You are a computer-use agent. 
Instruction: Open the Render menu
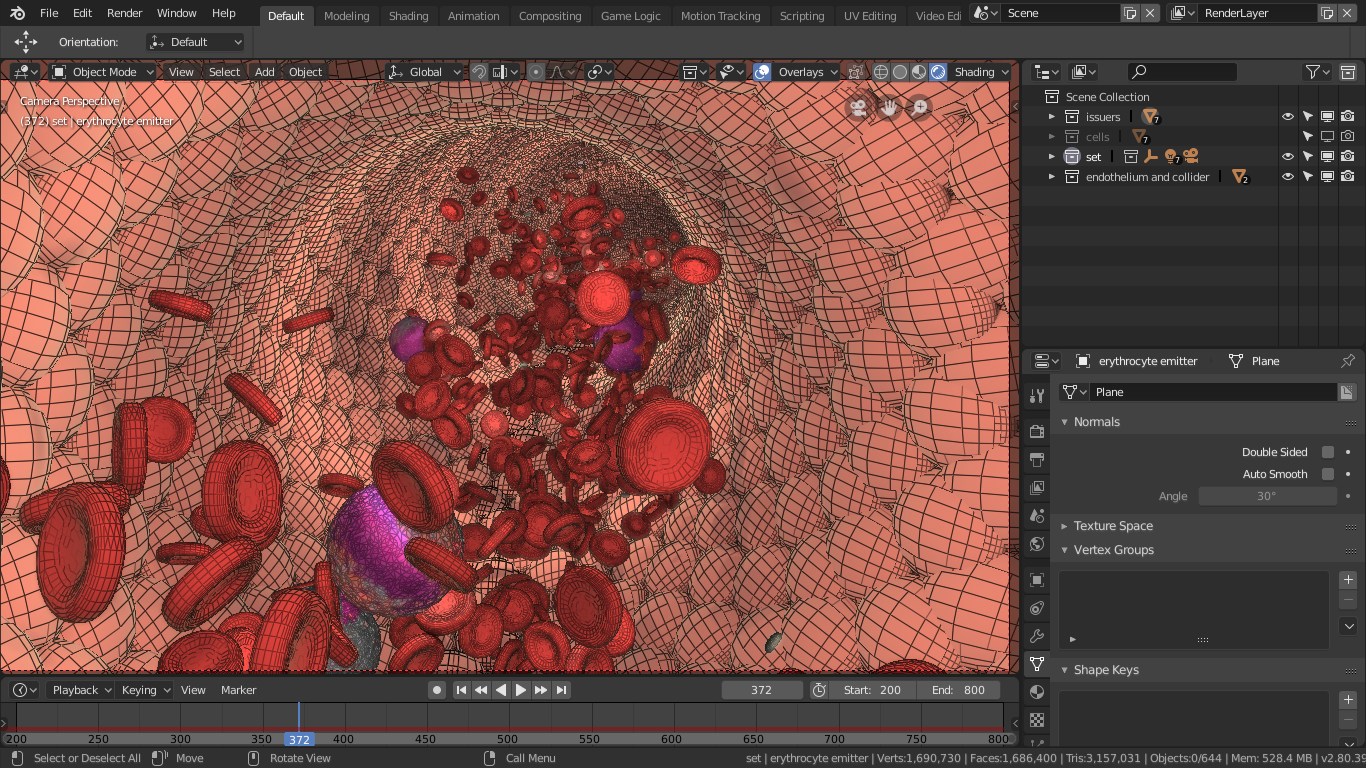click(x=124, y=13)
